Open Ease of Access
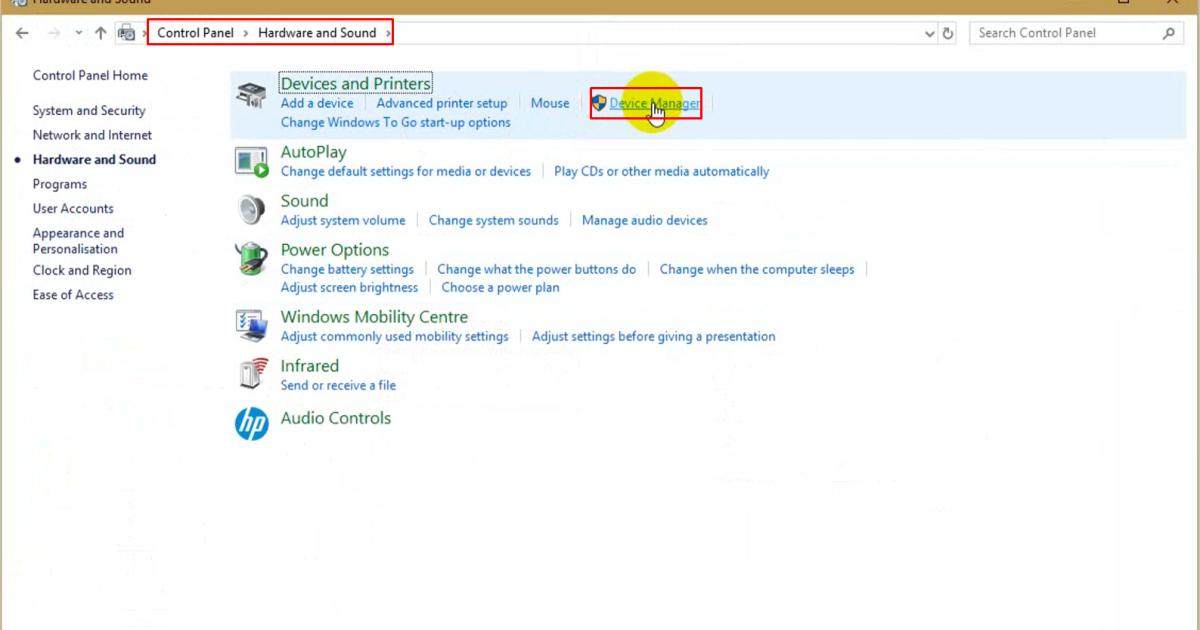Viewport: 1200px width, 630px height. 73,295
